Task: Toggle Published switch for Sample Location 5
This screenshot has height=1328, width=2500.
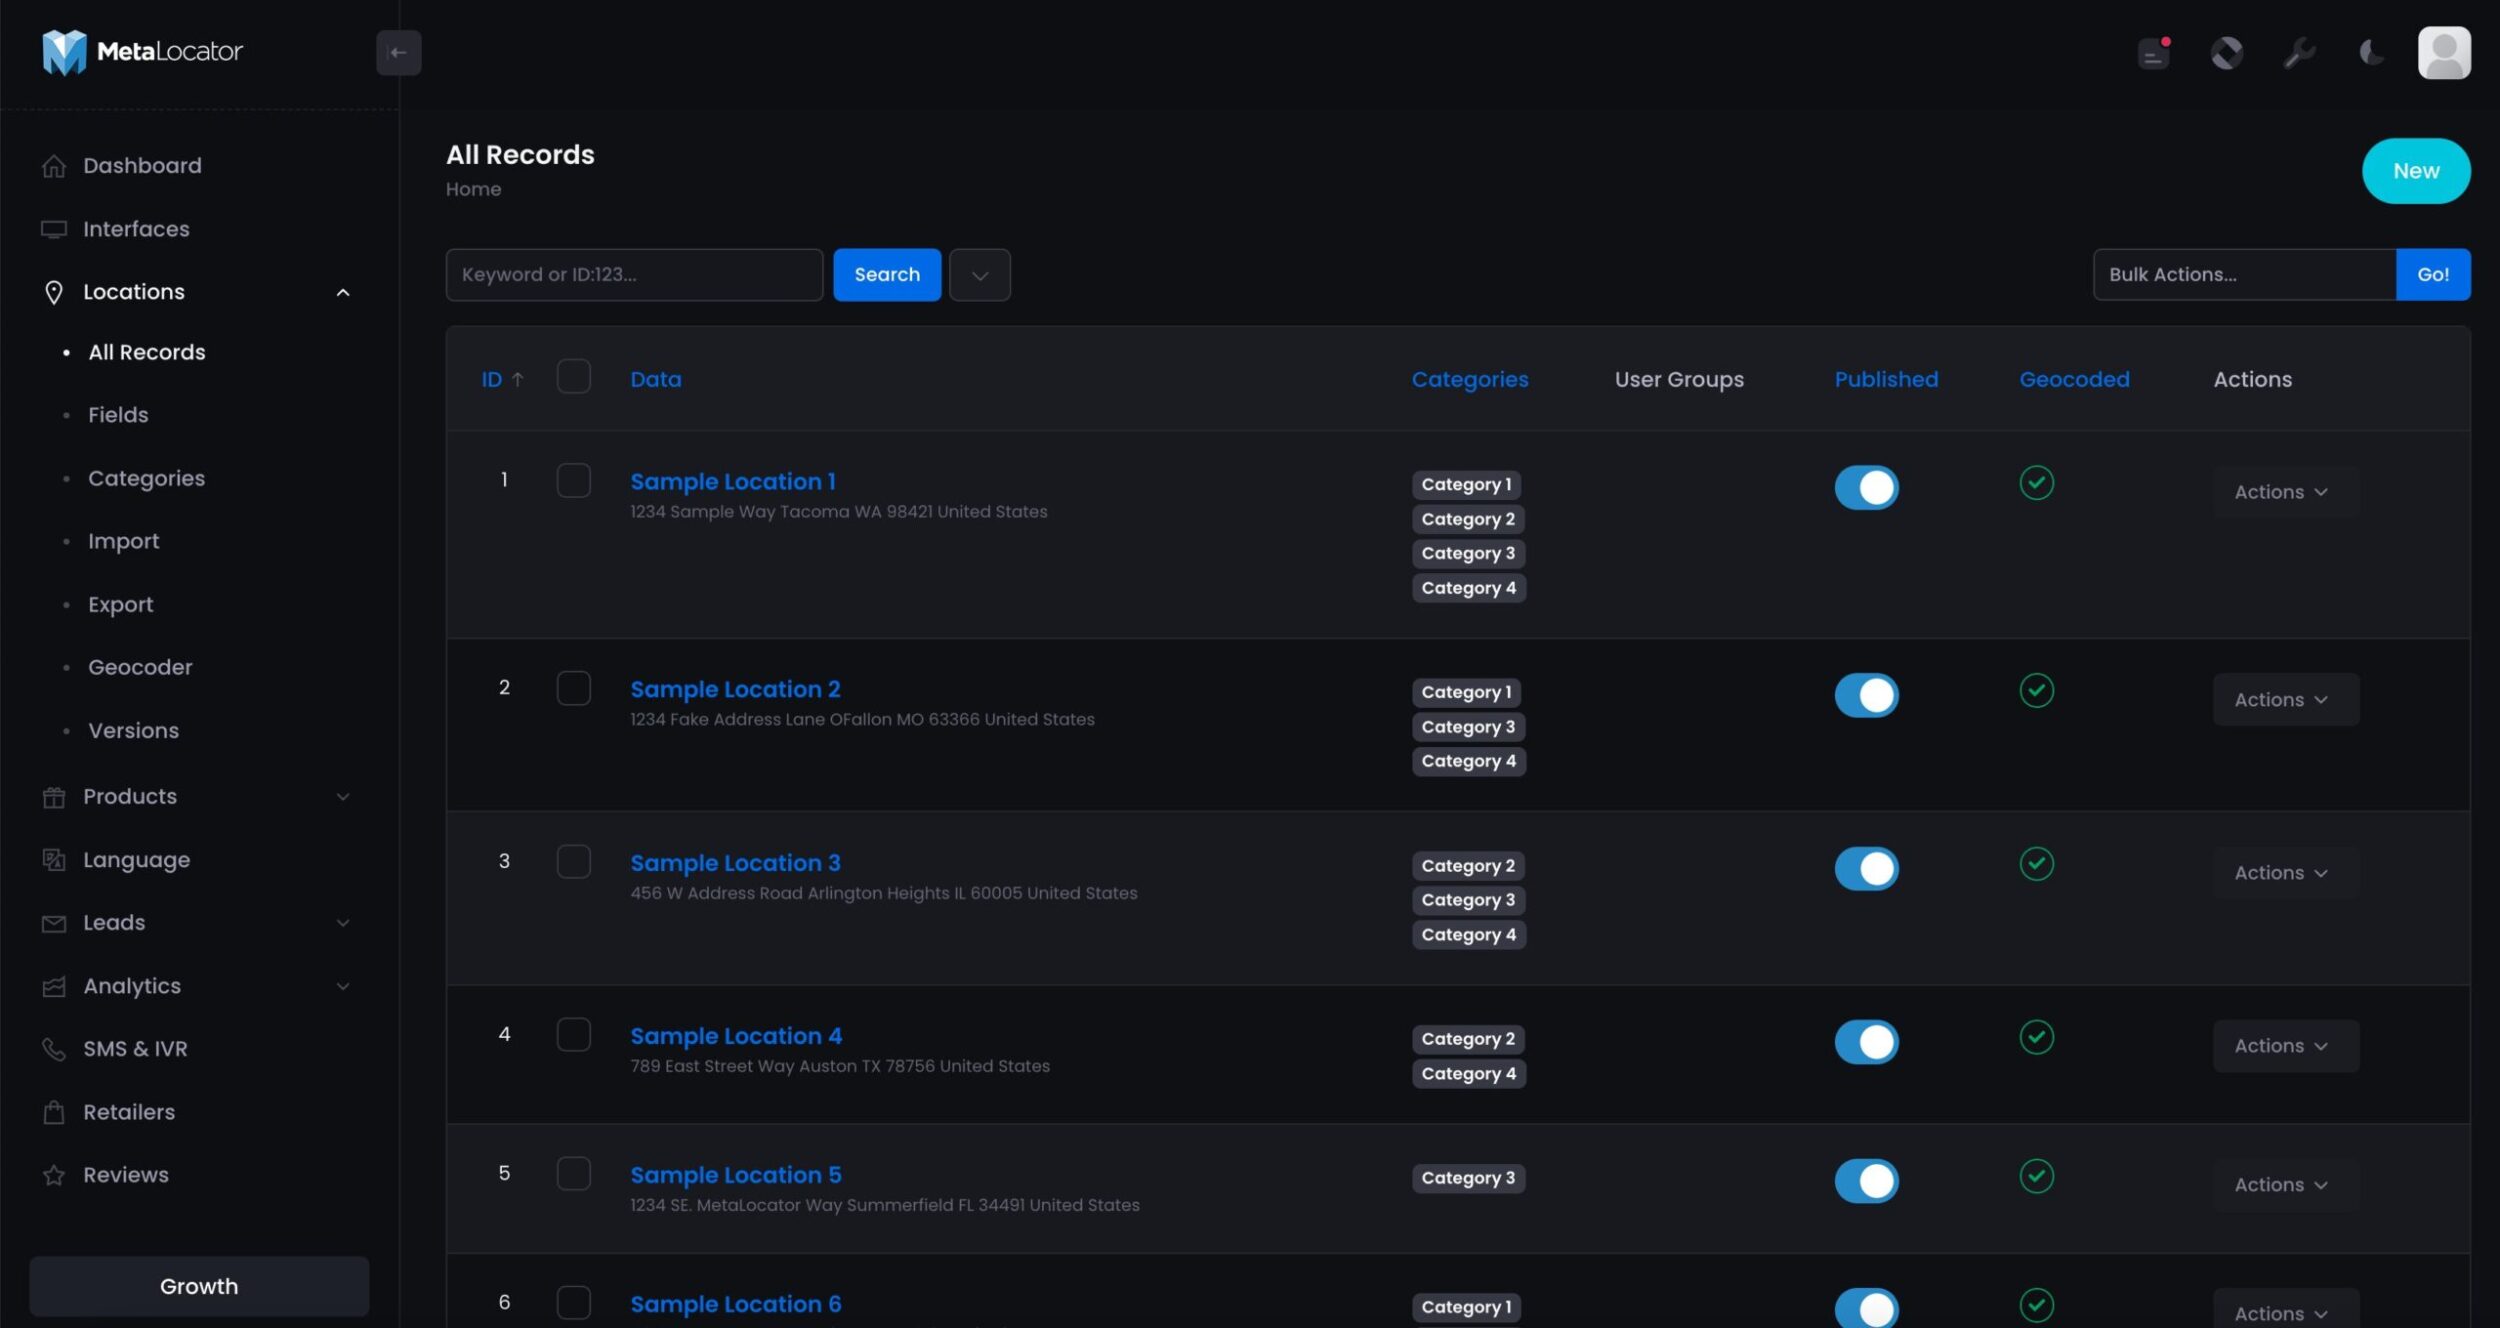Action: click(x=1866, y=1181)
